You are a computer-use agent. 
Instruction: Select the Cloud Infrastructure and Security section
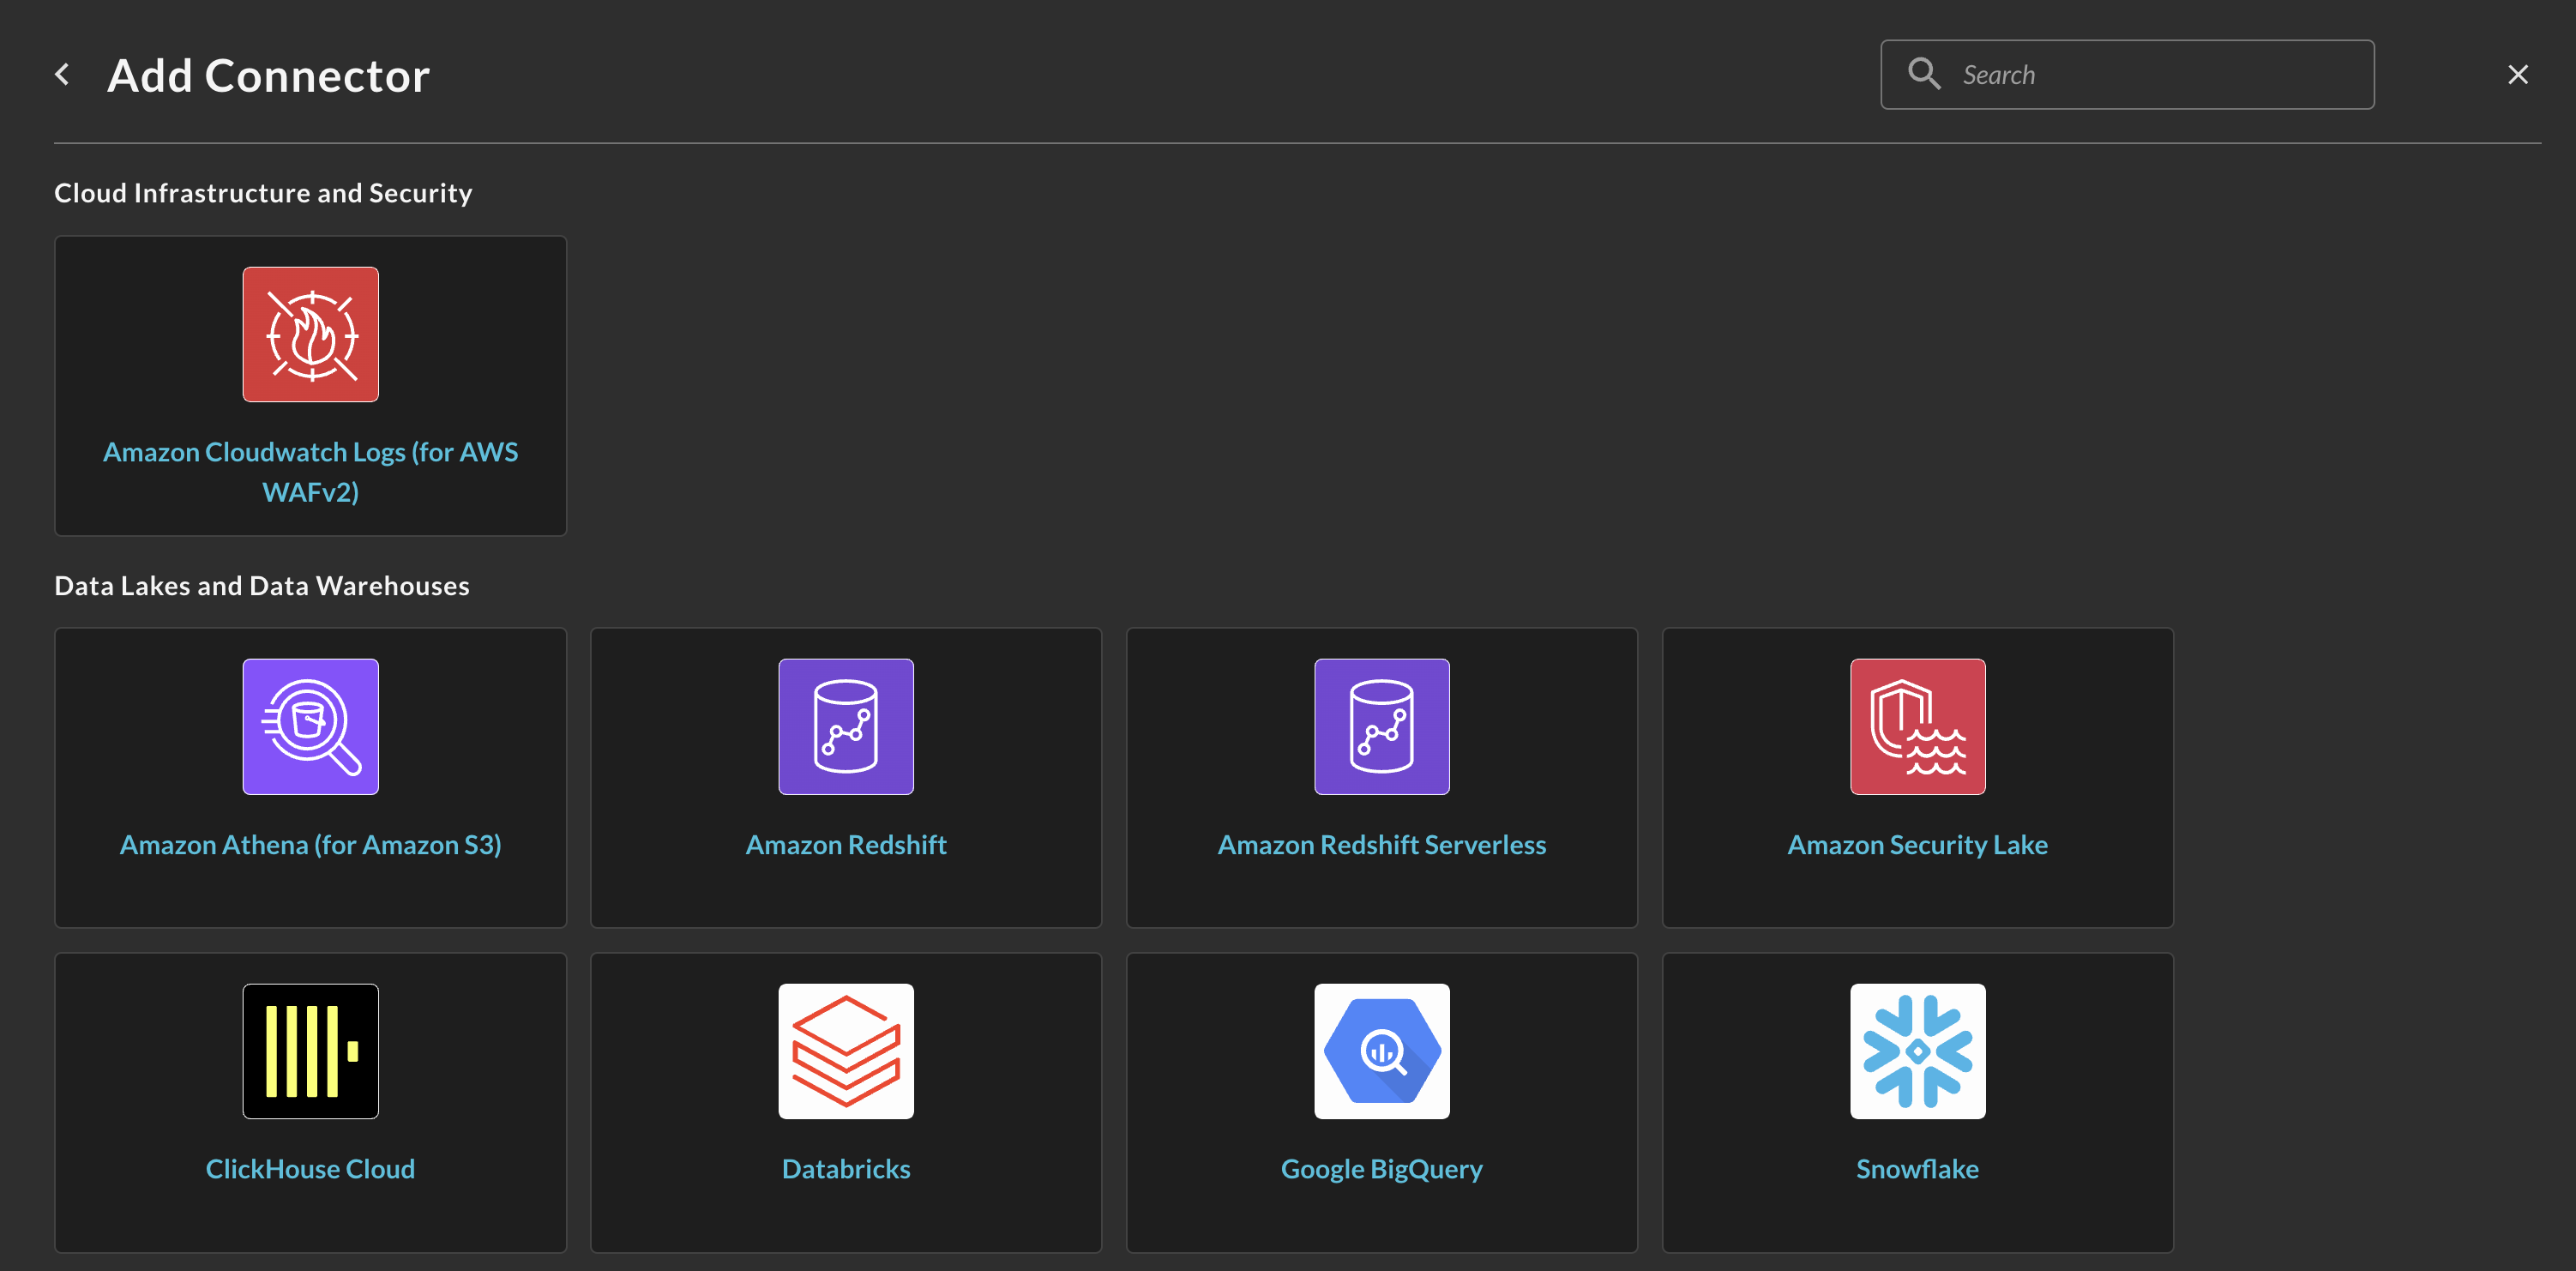tap(263, 192)
